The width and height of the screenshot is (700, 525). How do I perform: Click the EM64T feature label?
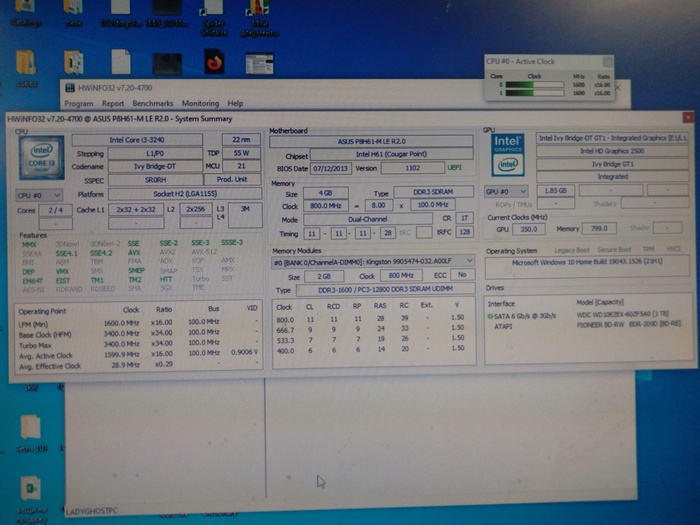click(x=32, y=281)
